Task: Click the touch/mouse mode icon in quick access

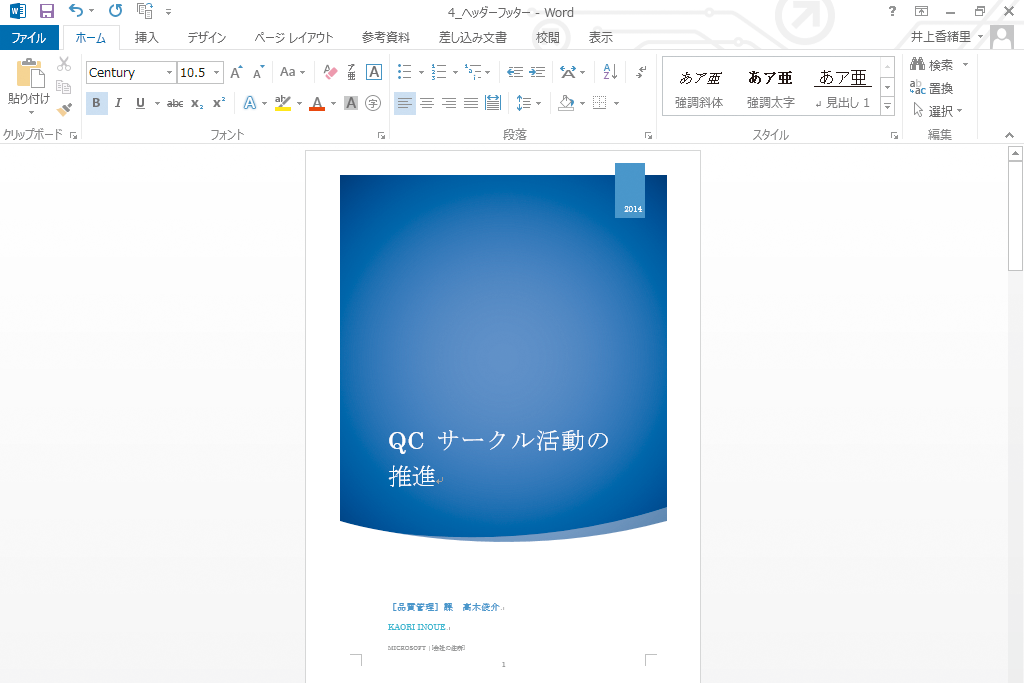Action: pos(144,10)
